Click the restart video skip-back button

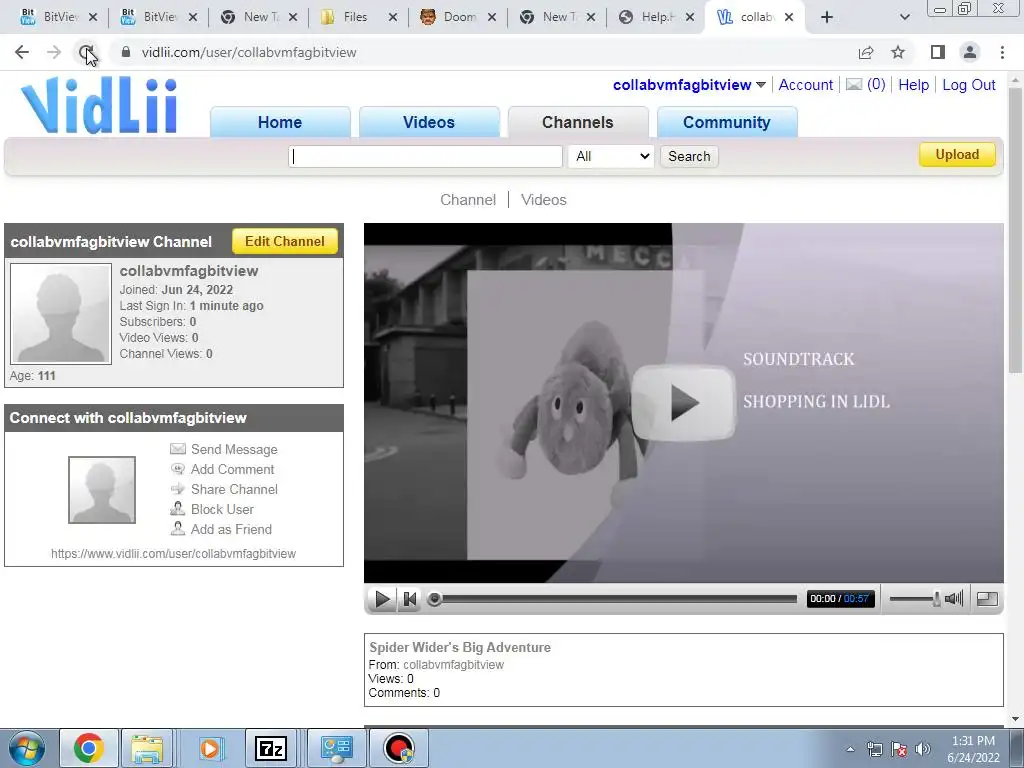pyautogui.click(x=409, y=598)
